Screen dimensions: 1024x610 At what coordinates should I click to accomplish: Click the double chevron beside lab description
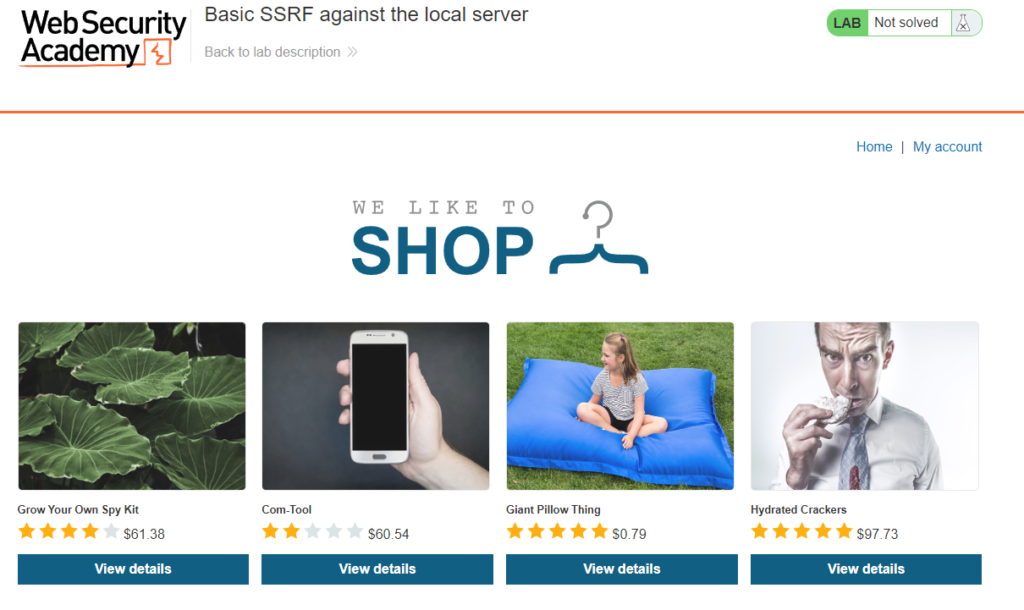(353, 52)
